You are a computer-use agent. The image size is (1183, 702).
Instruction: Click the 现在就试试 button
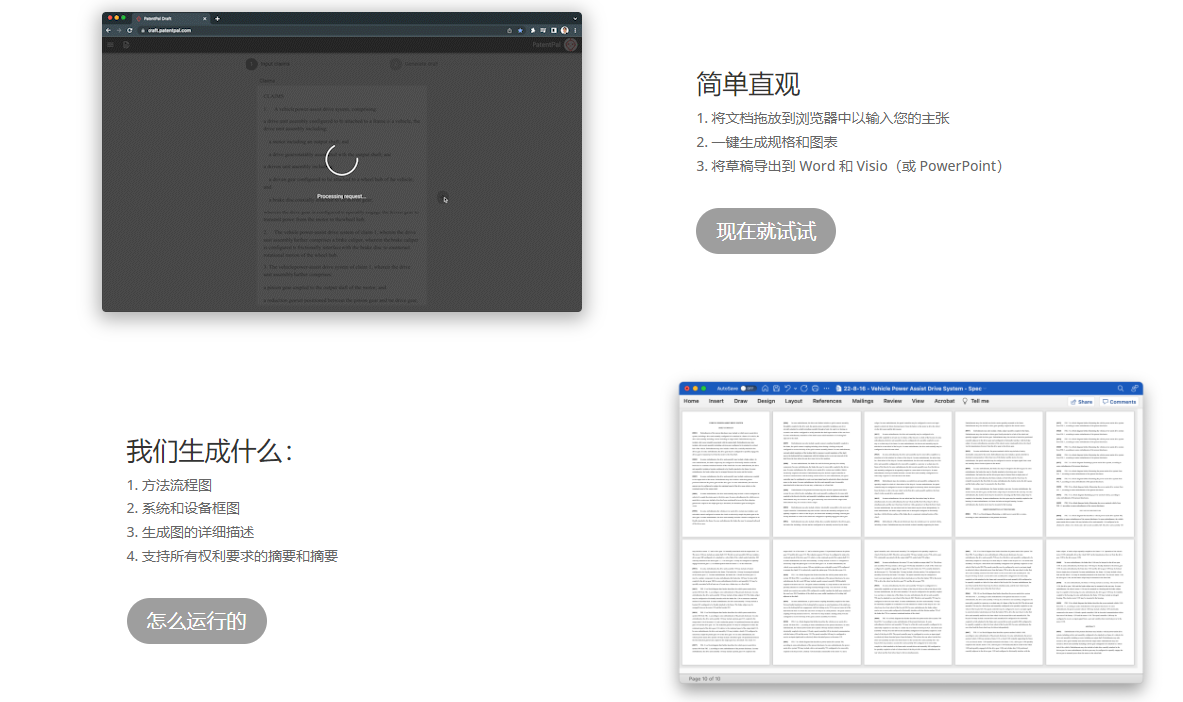(x=765, y=232)
